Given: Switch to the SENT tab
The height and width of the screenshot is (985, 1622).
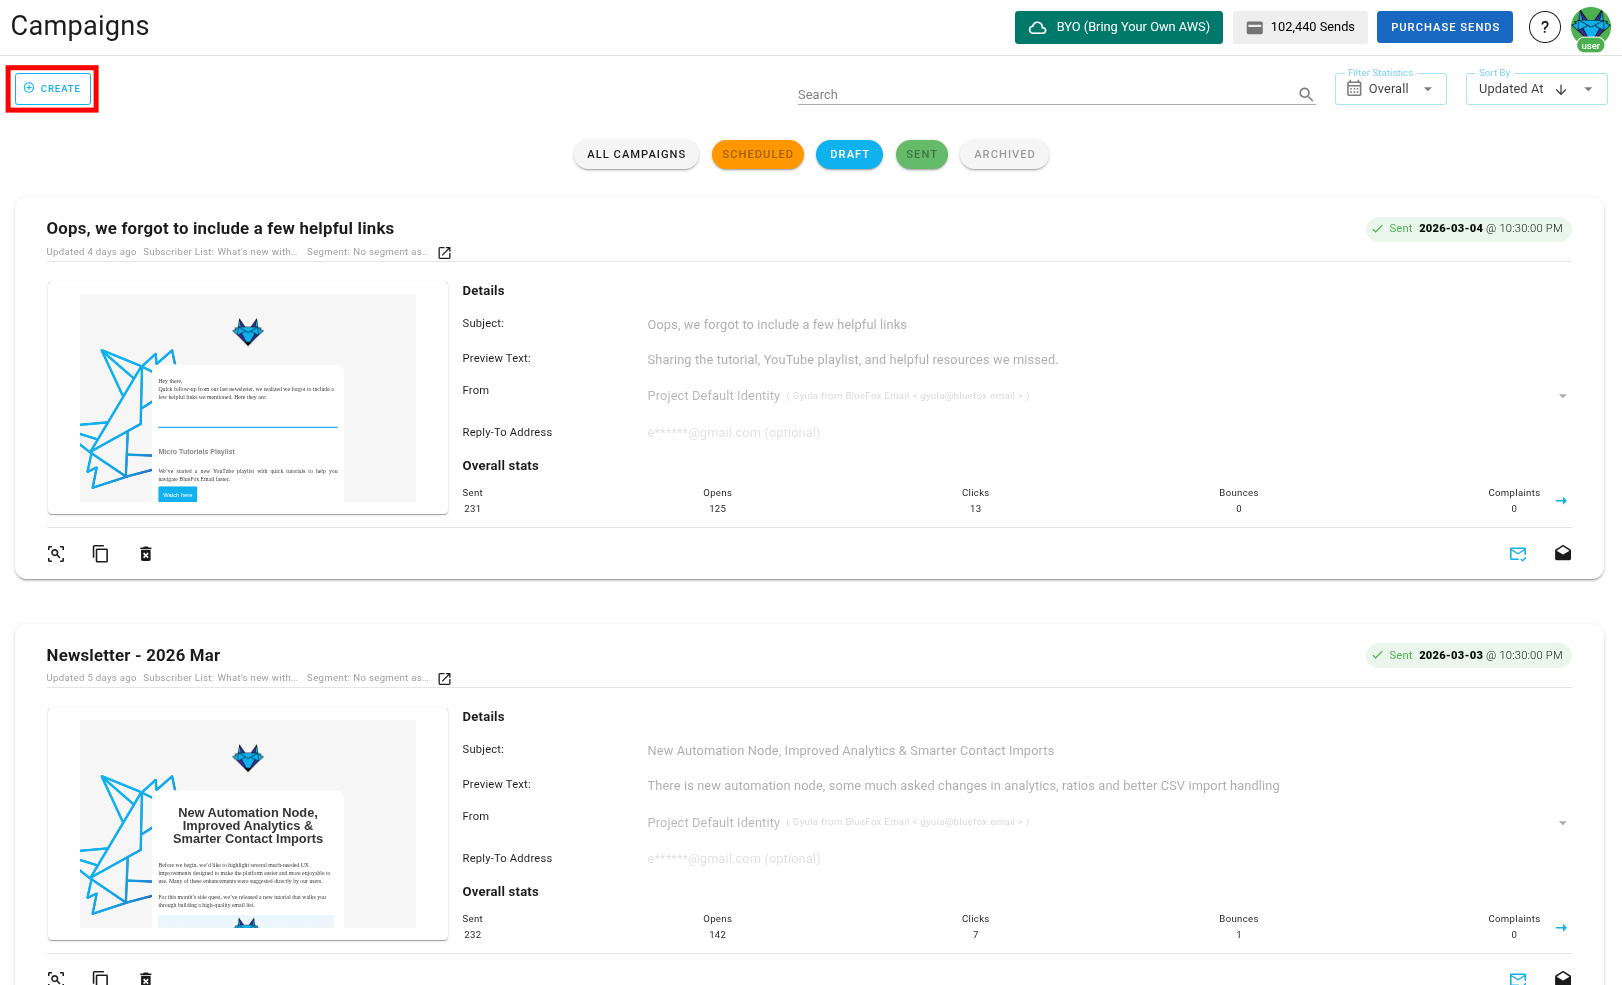Looking at the screenshot, I should tap(921, 154).
